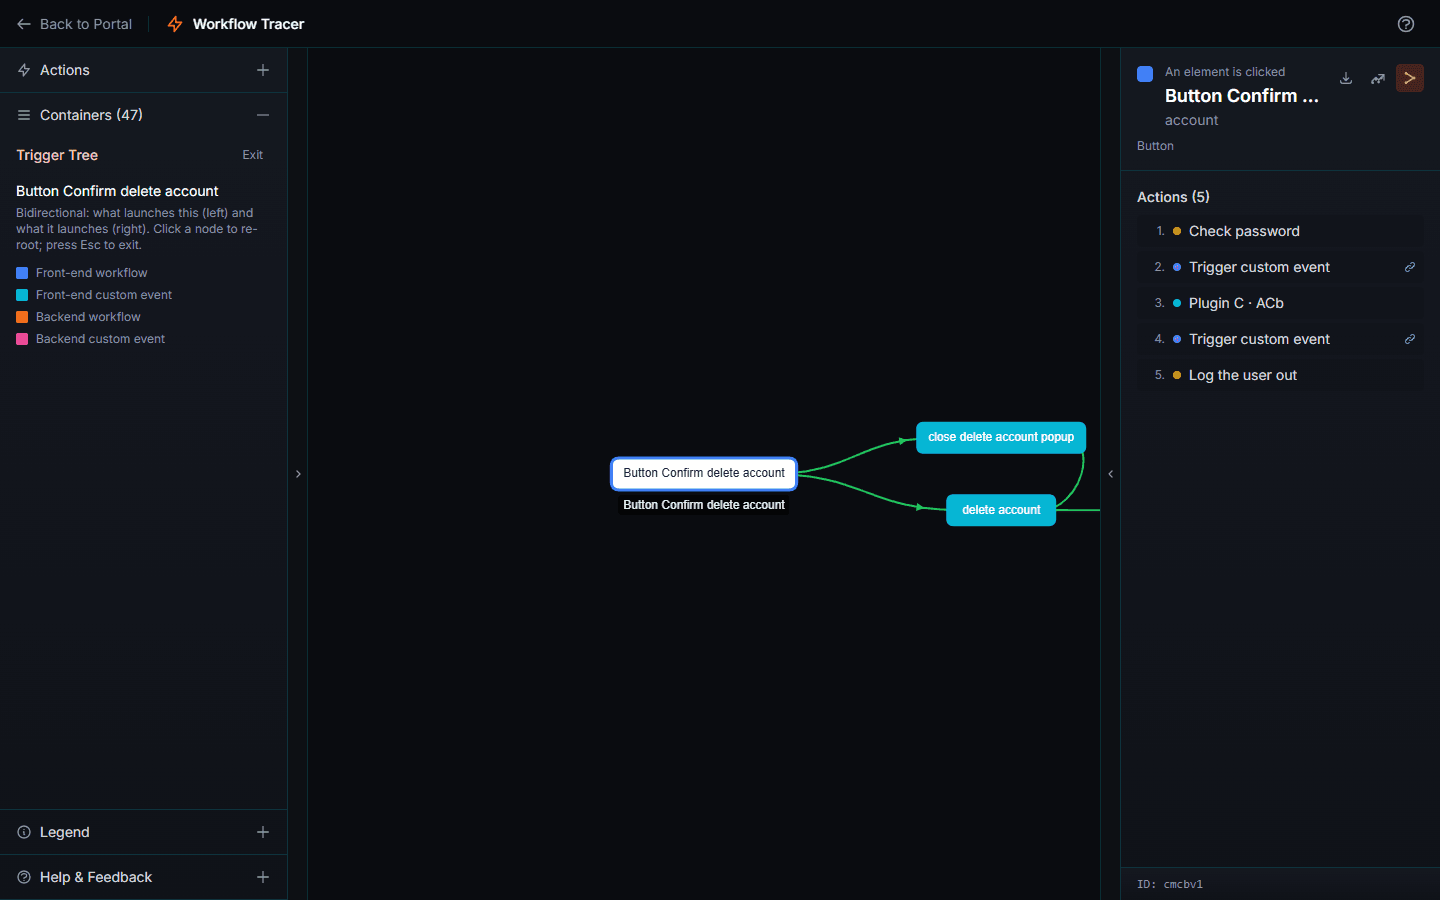
Task: Select the Button Confirm delete account node
Action: tap(704, 473)
